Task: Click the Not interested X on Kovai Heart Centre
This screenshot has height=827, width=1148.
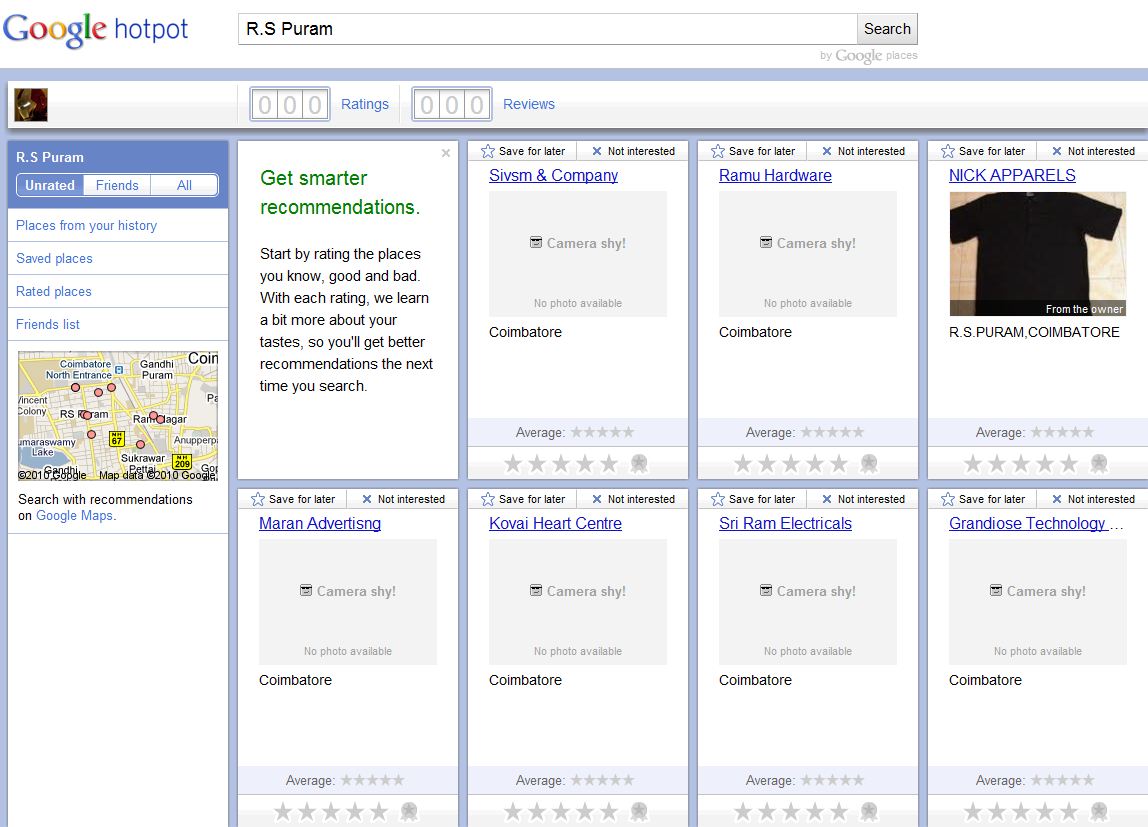Action: pos(597,499)
